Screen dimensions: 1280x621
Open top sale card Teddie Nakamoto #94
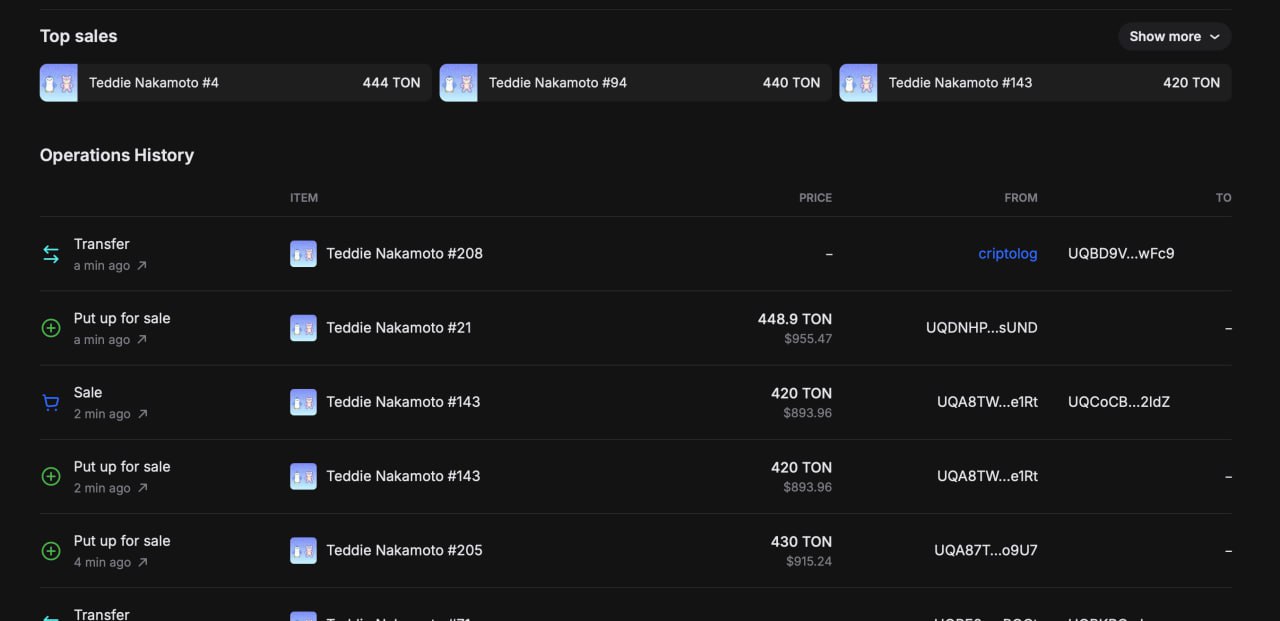point(635,83)
